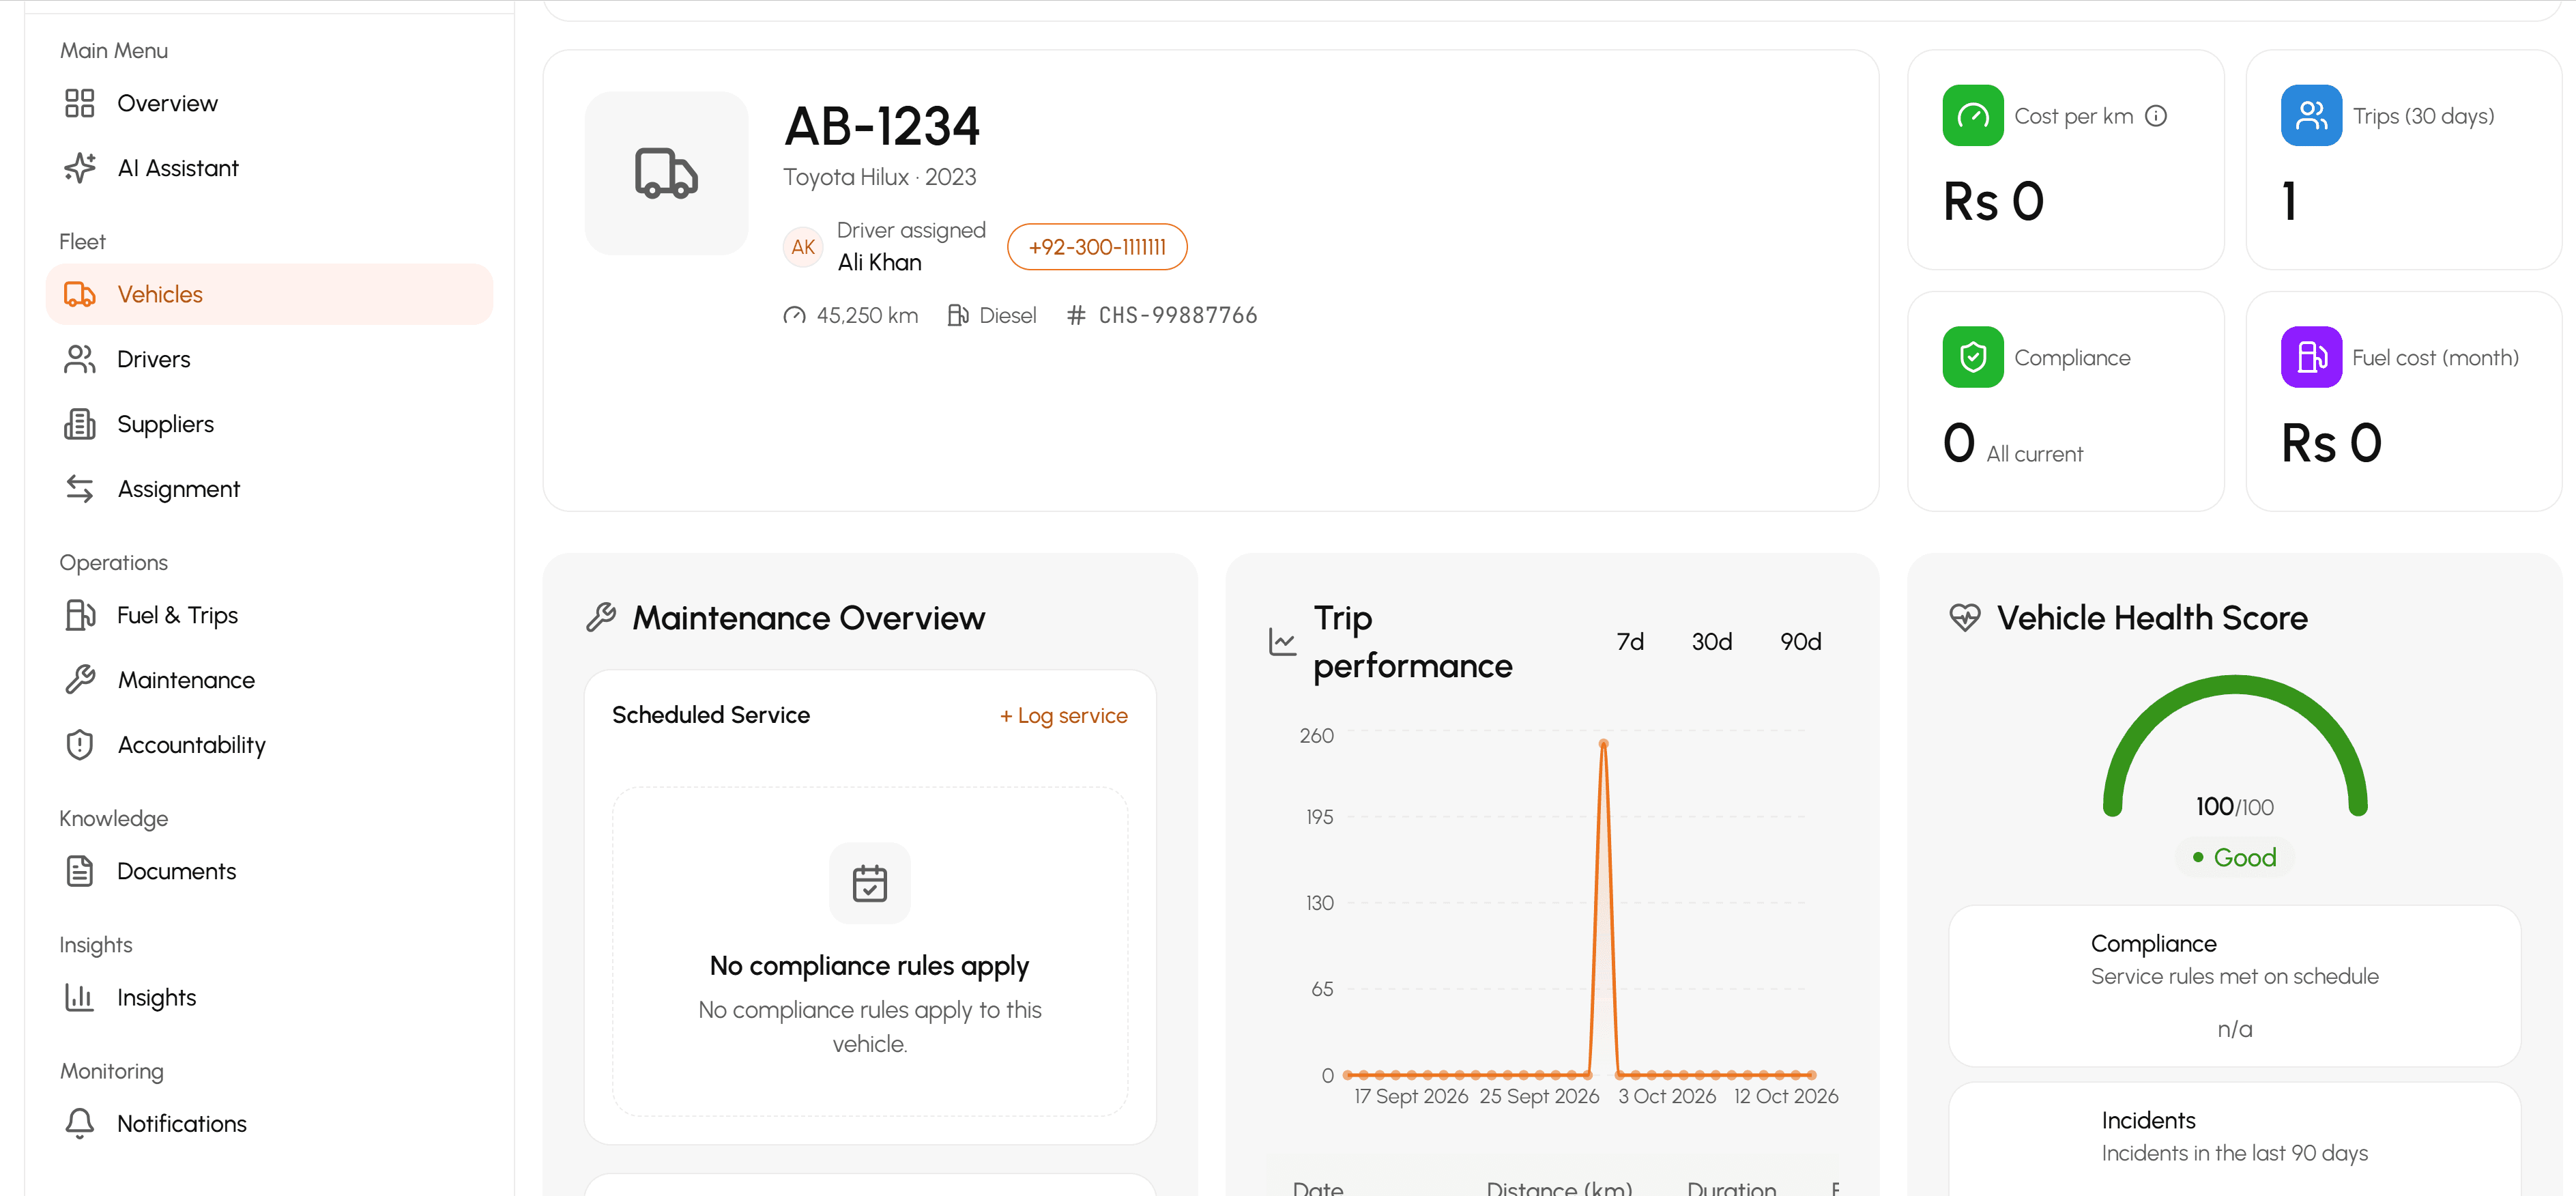Click the Trip performance chart icon
The width and height of the screenshot is (2576, 1196).
click(x=1282, y=642)
